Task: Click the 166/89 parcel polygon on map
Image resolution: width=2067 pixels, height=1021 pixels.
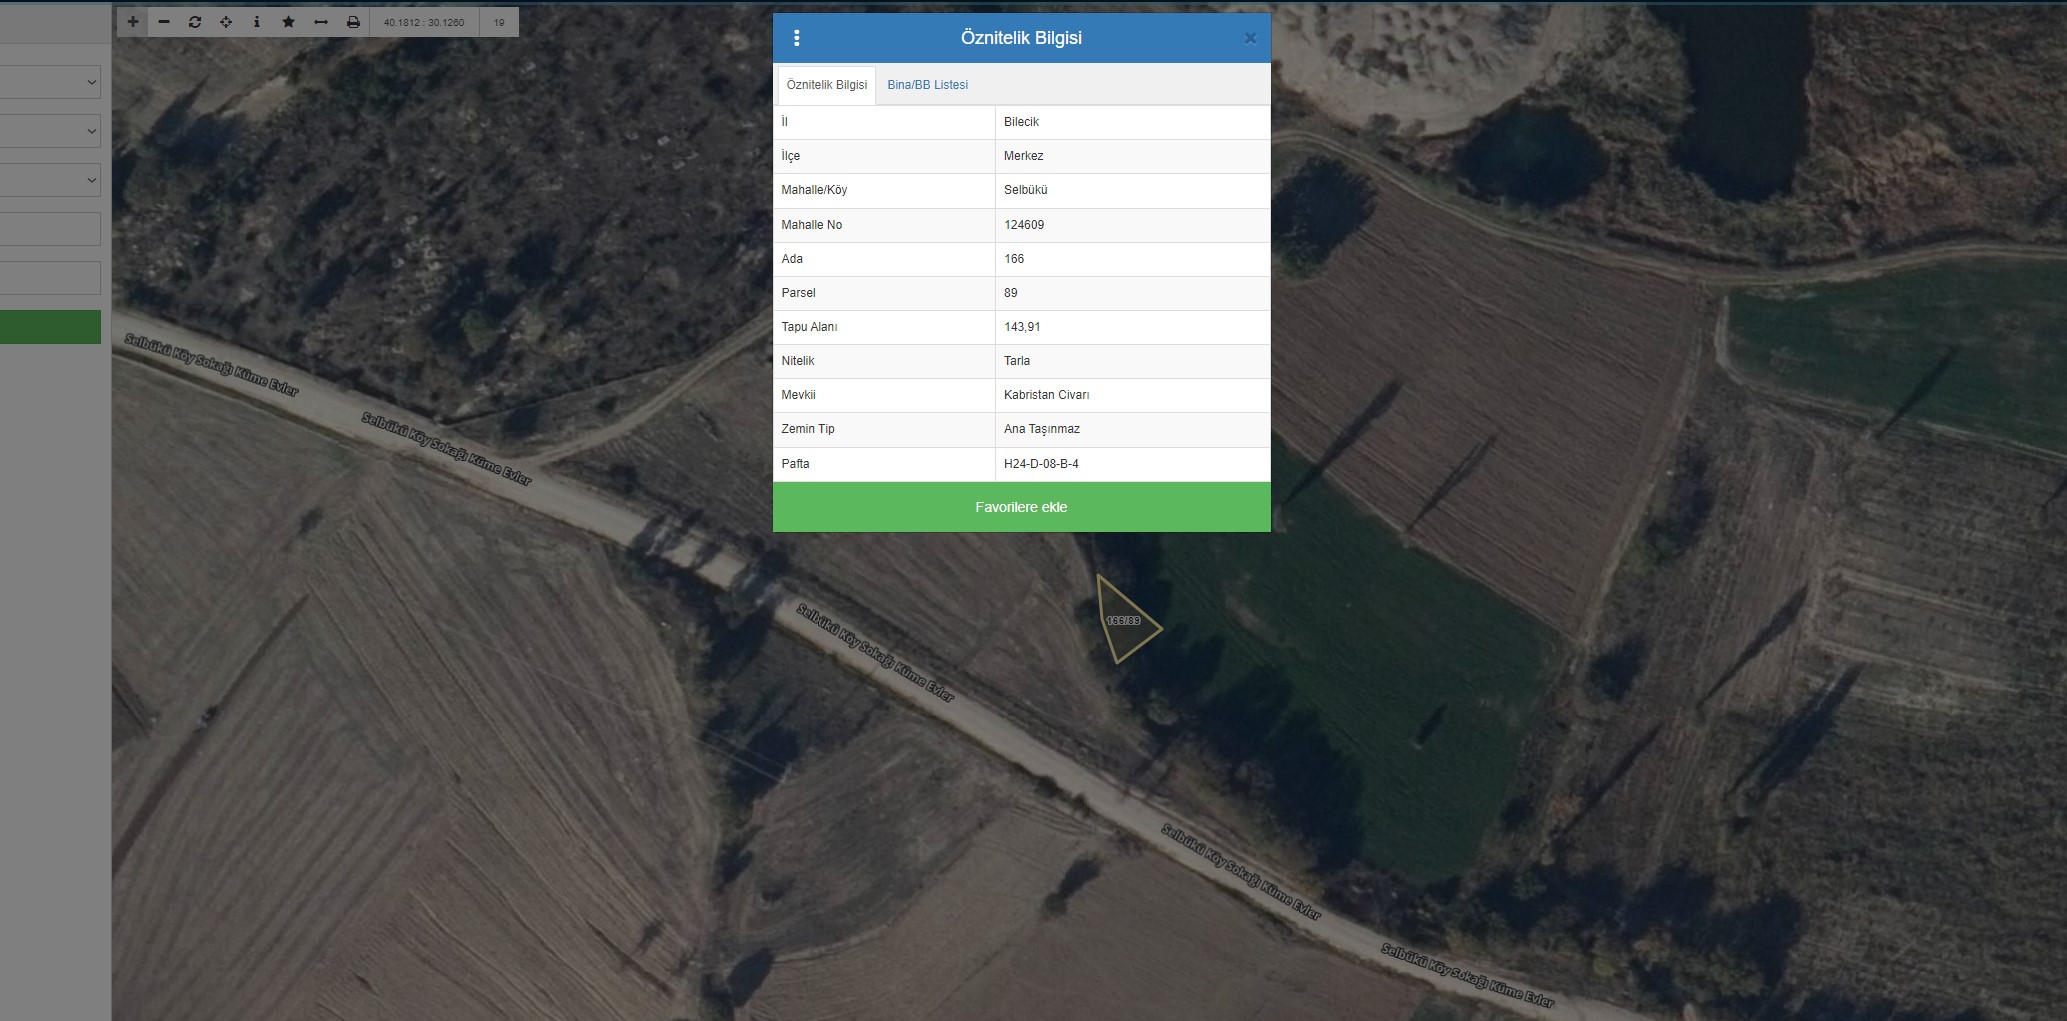Action: tap(1122, 622)
